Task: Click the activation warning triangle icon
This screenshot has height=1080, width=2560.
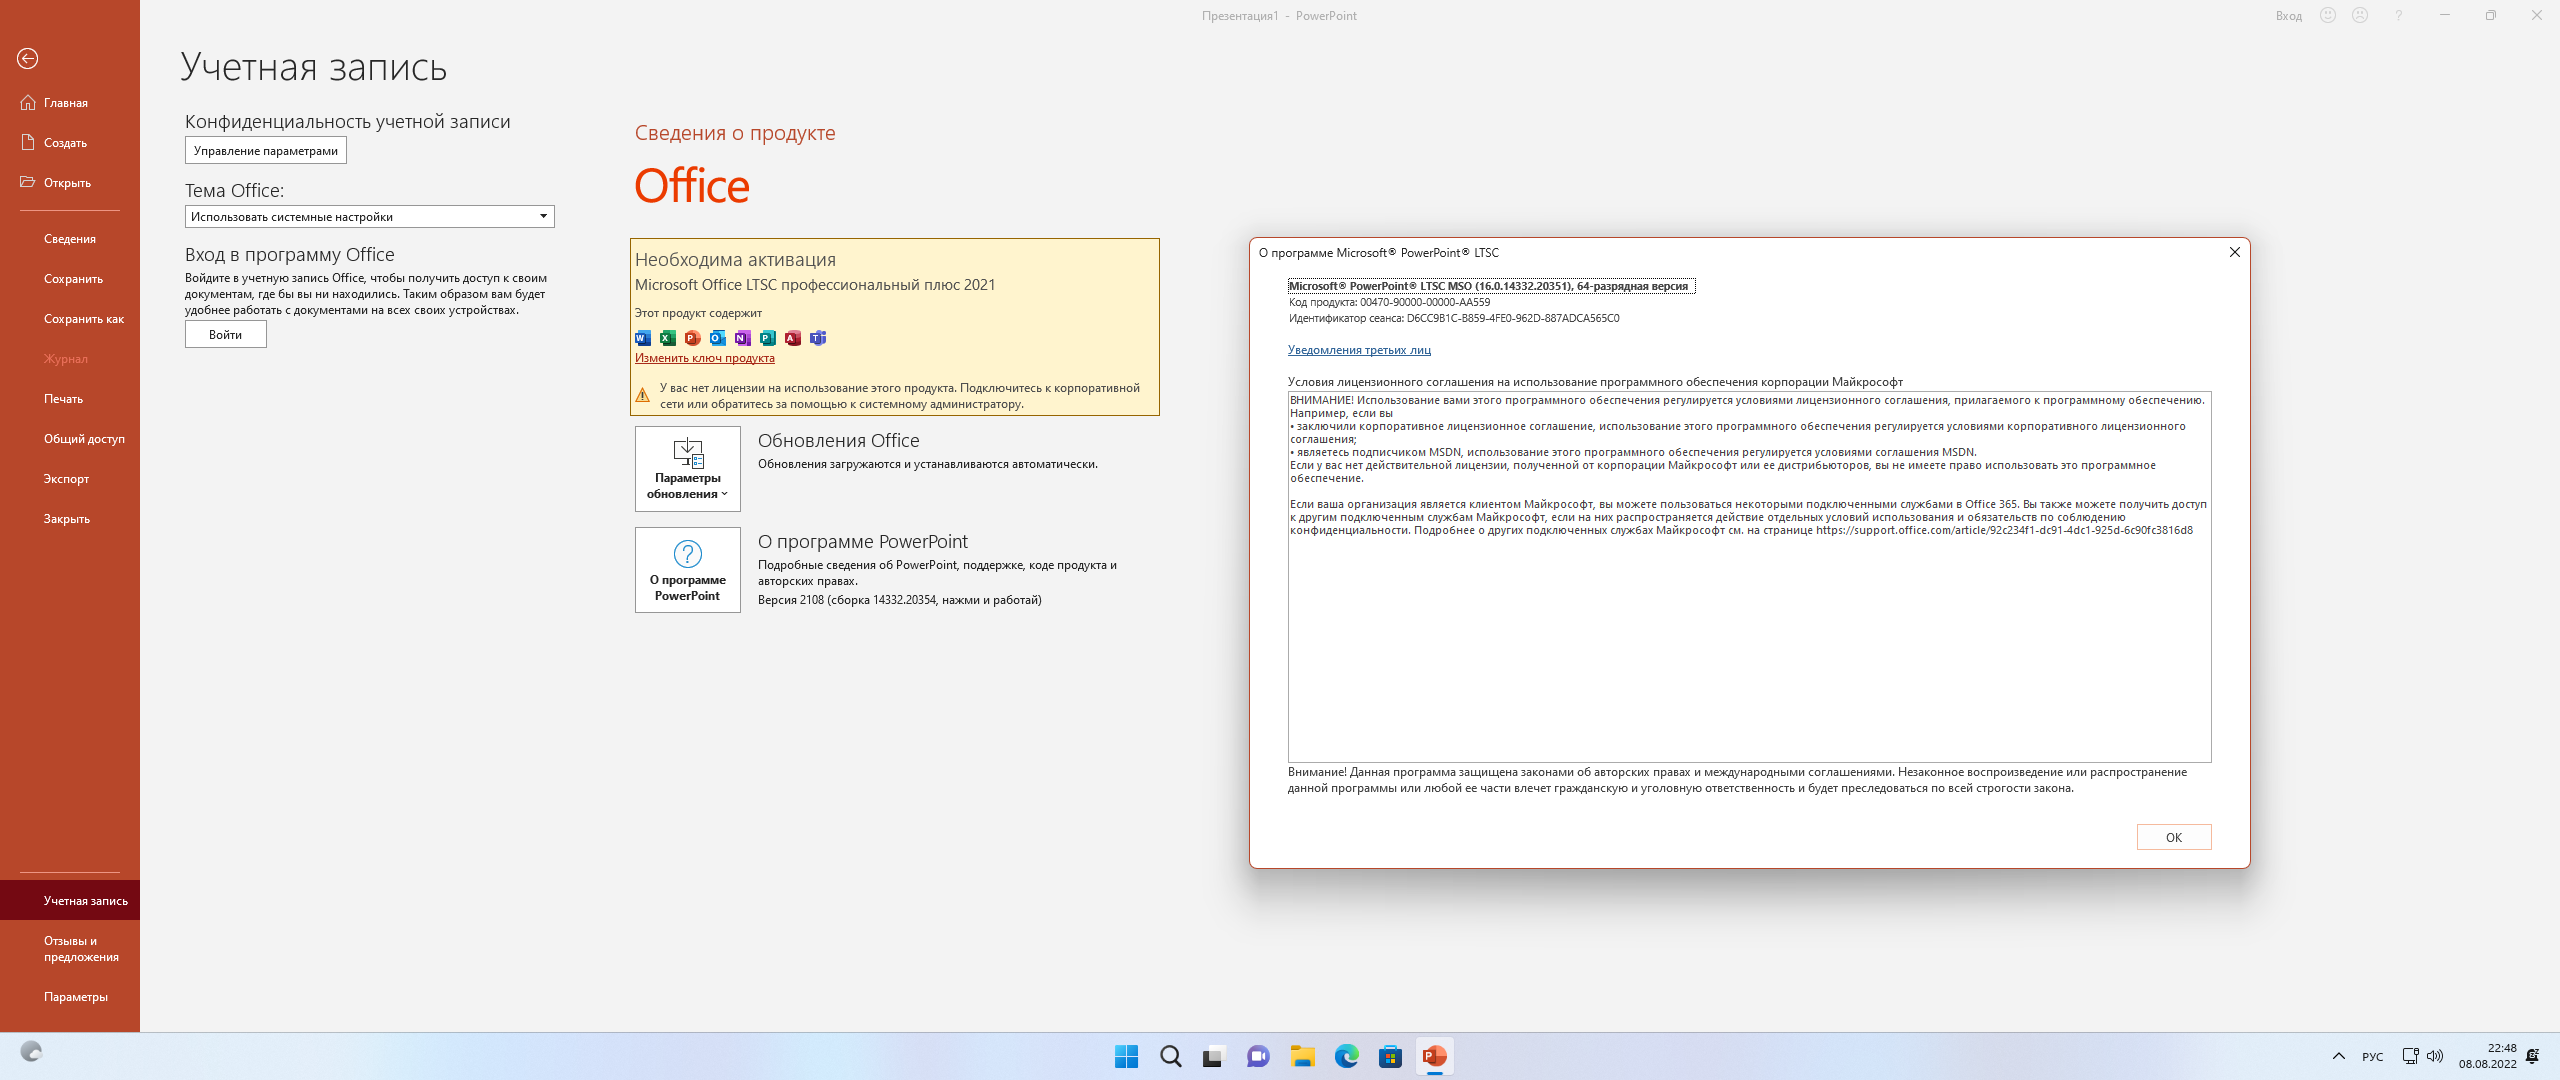Action: (x=643, y=395)
